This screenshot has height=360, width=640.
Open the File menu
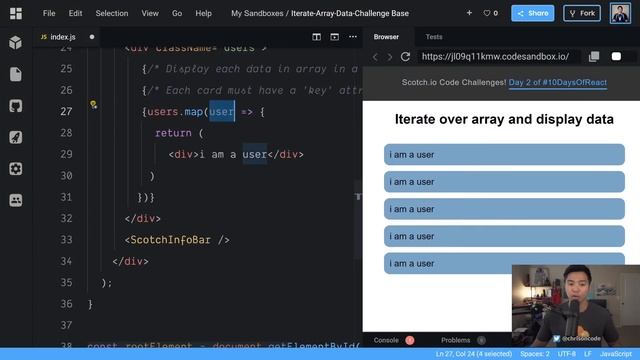pyautogui.click(x=49, y=13)
